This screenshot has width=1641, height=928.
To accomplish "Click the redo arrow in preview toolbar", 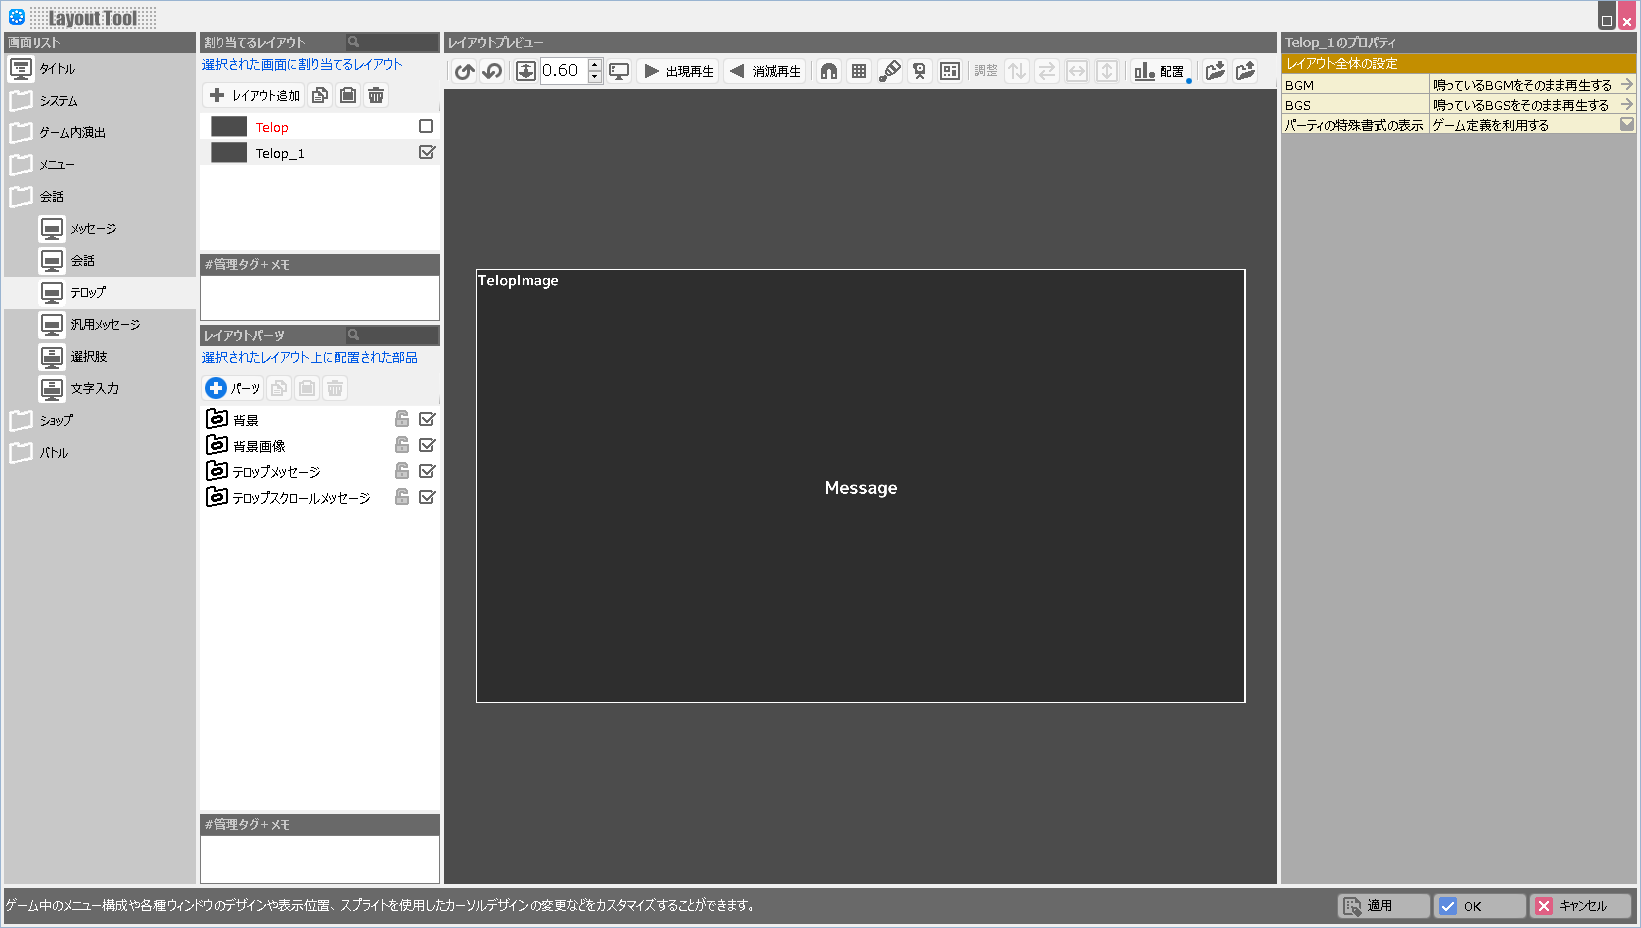I will [492, 71].
